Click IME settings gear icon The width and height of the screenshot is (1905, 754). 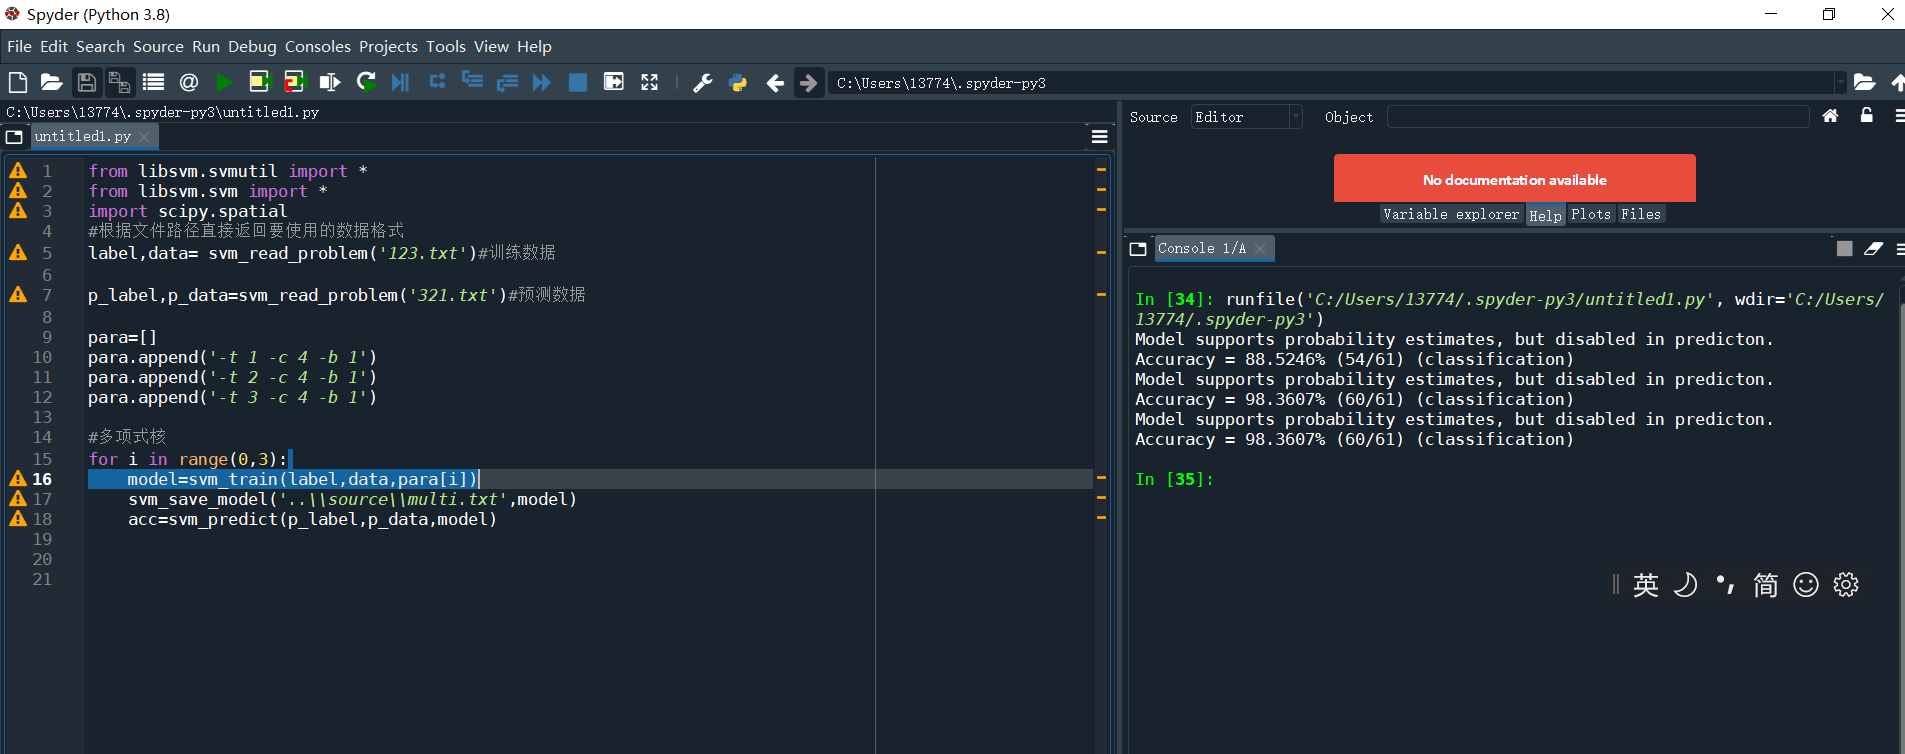pos(1846,585)
